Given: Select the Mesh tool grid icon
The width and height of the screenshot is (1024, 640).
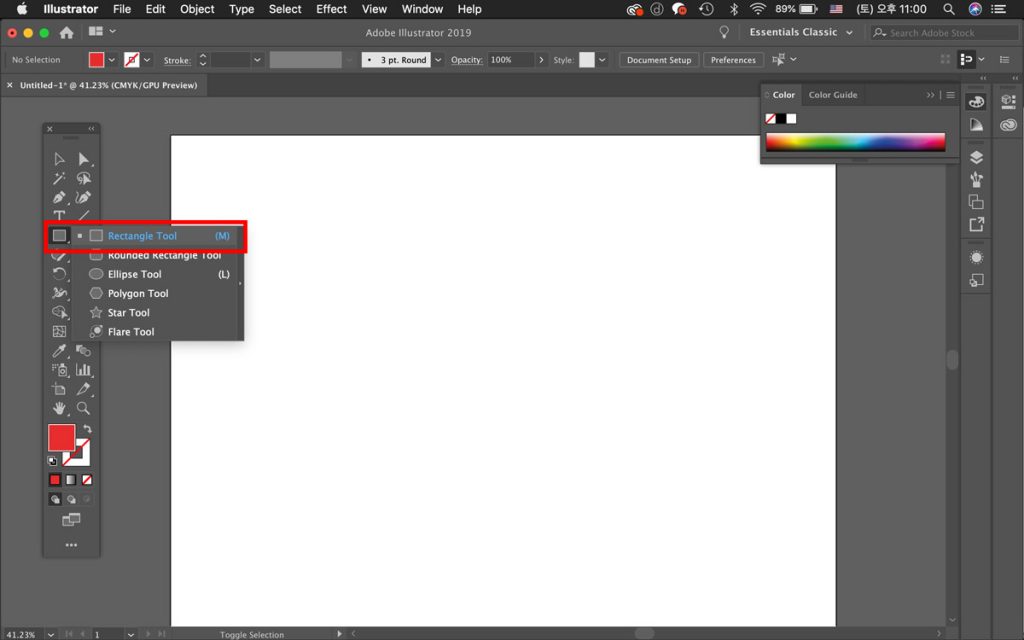Looking at the screenshot, I should click(x=59, y=332).
